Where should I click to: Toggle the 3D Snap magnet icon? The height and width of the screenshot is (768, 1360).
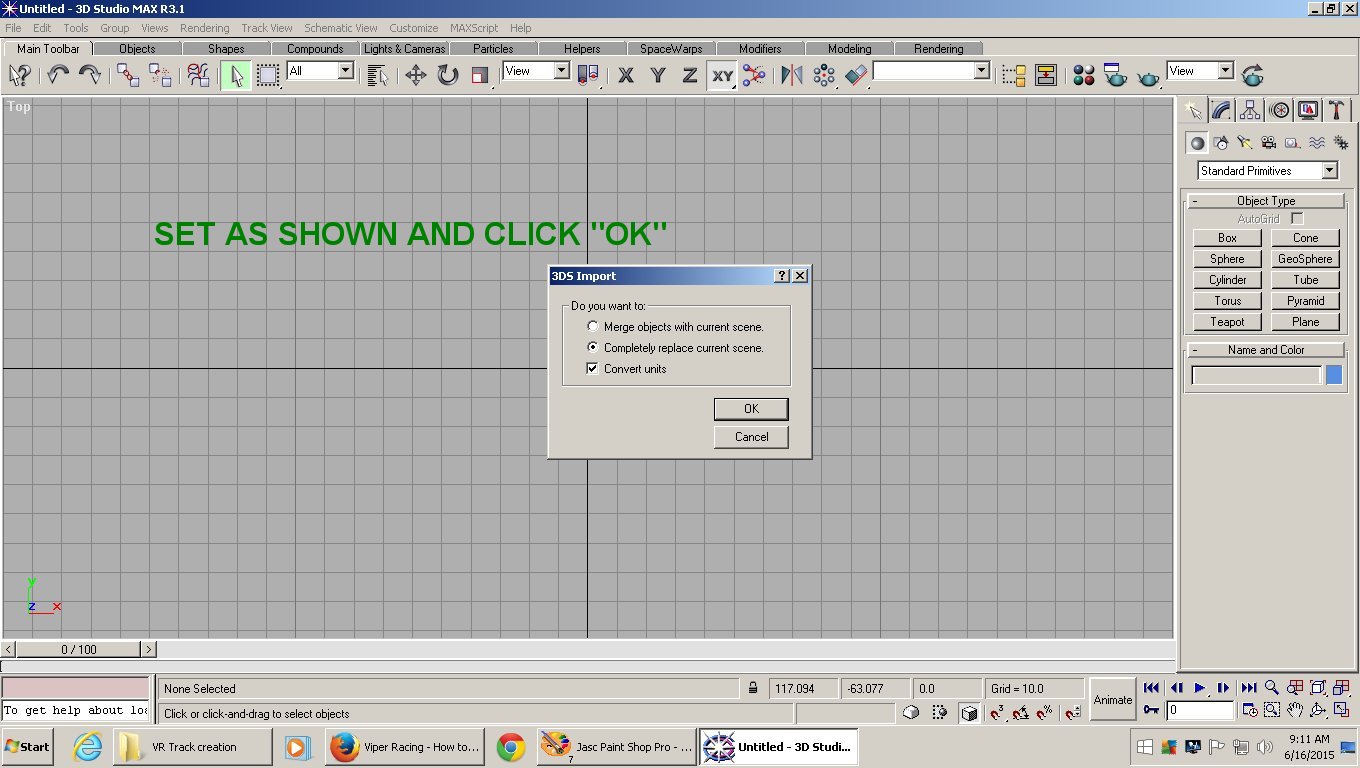click(996, 712)
